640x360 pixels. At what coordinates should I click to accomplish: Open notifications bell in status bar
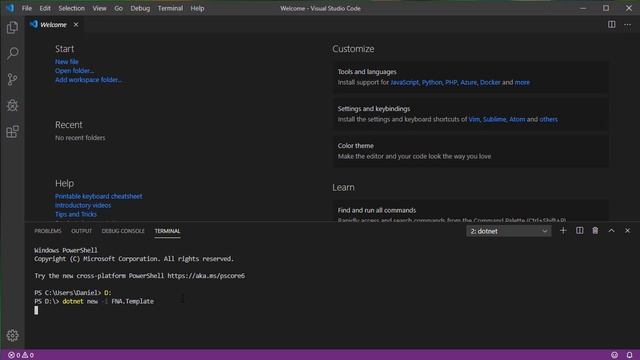(629, 355)
